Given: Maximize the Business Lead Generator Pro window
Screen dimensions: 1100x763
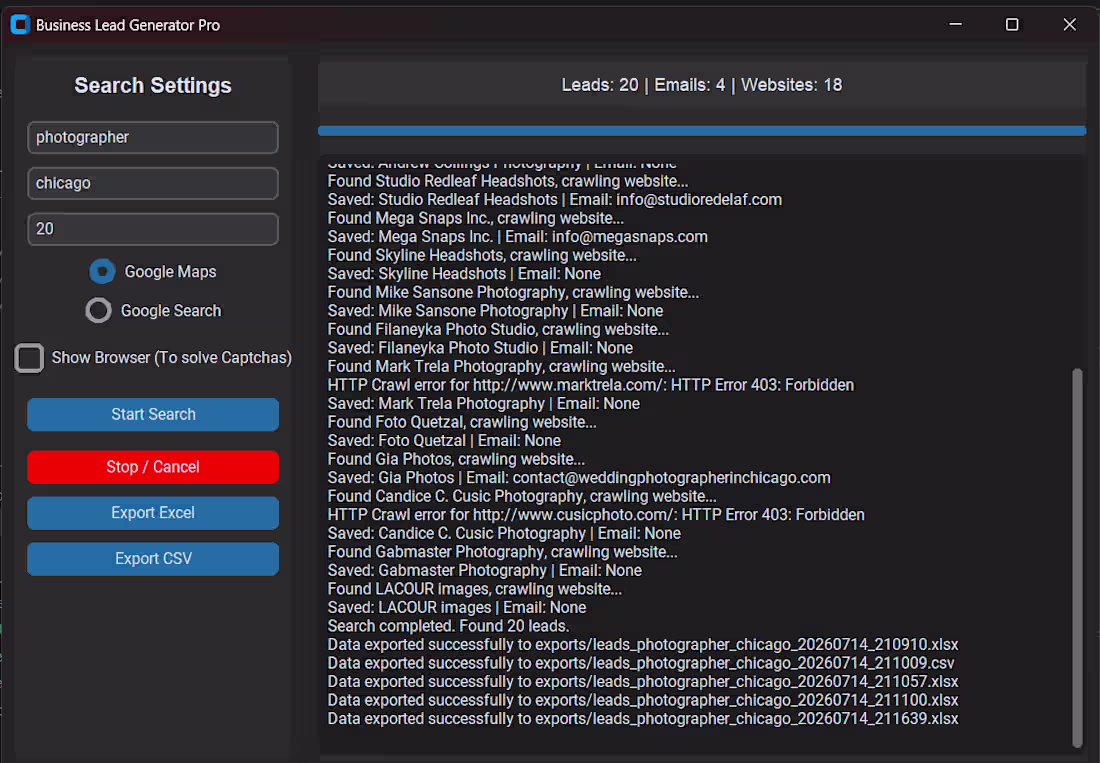Looking at the screenshot, I should 1012,25.
